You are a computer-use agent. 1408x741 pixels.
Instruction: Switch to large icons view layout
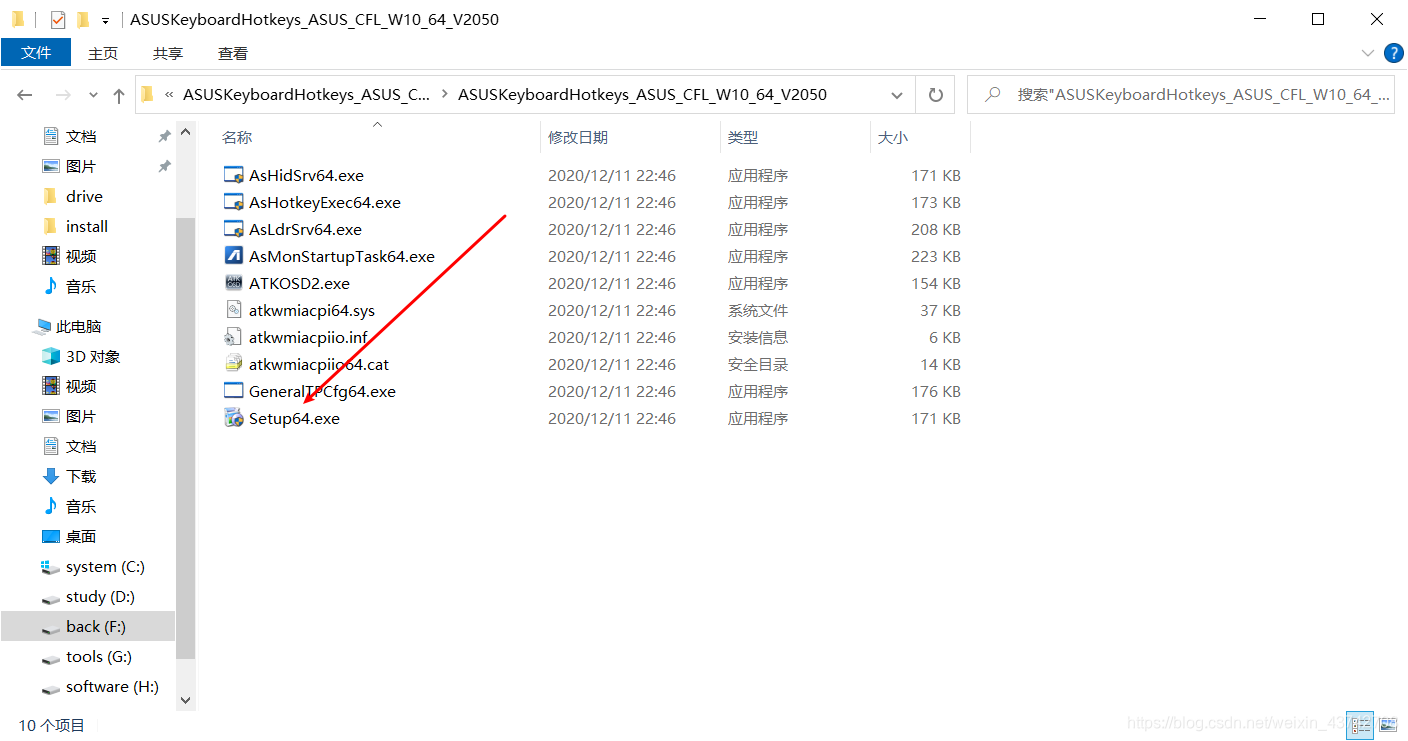click(1386, 723)
